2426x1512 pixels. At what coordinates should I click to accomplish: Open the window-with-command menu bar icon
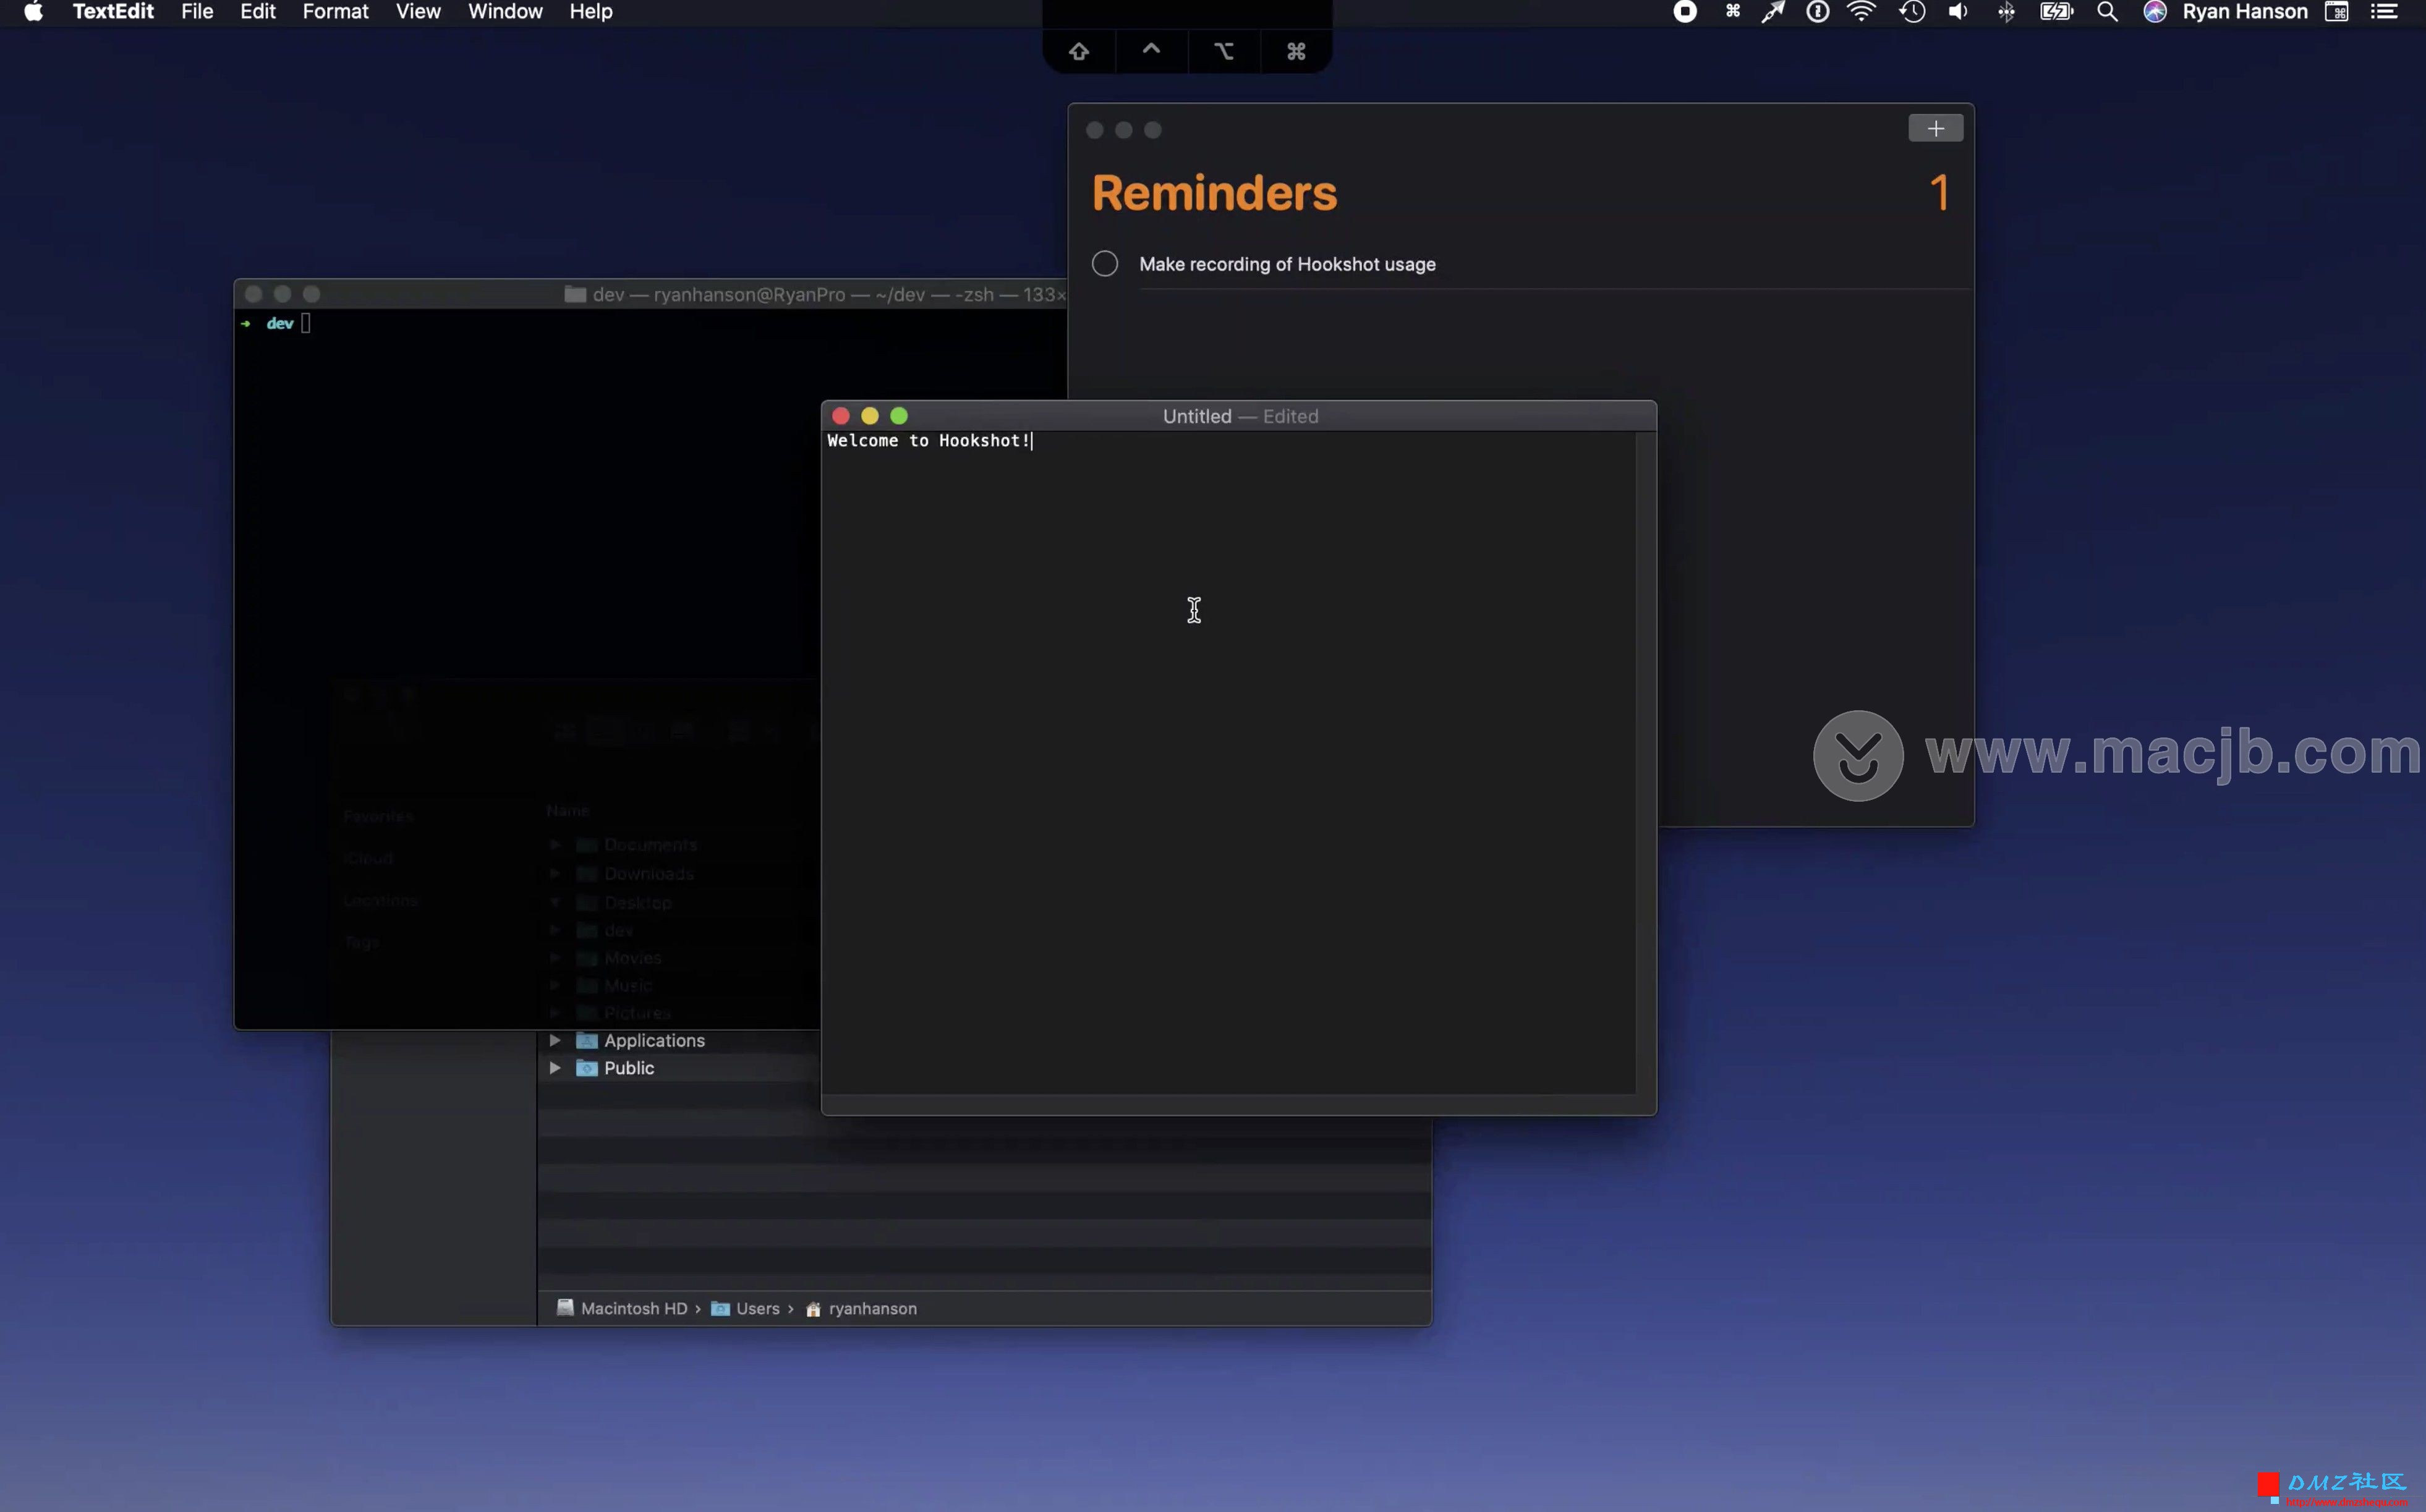pyautogui.click(x=2337, y=12)
